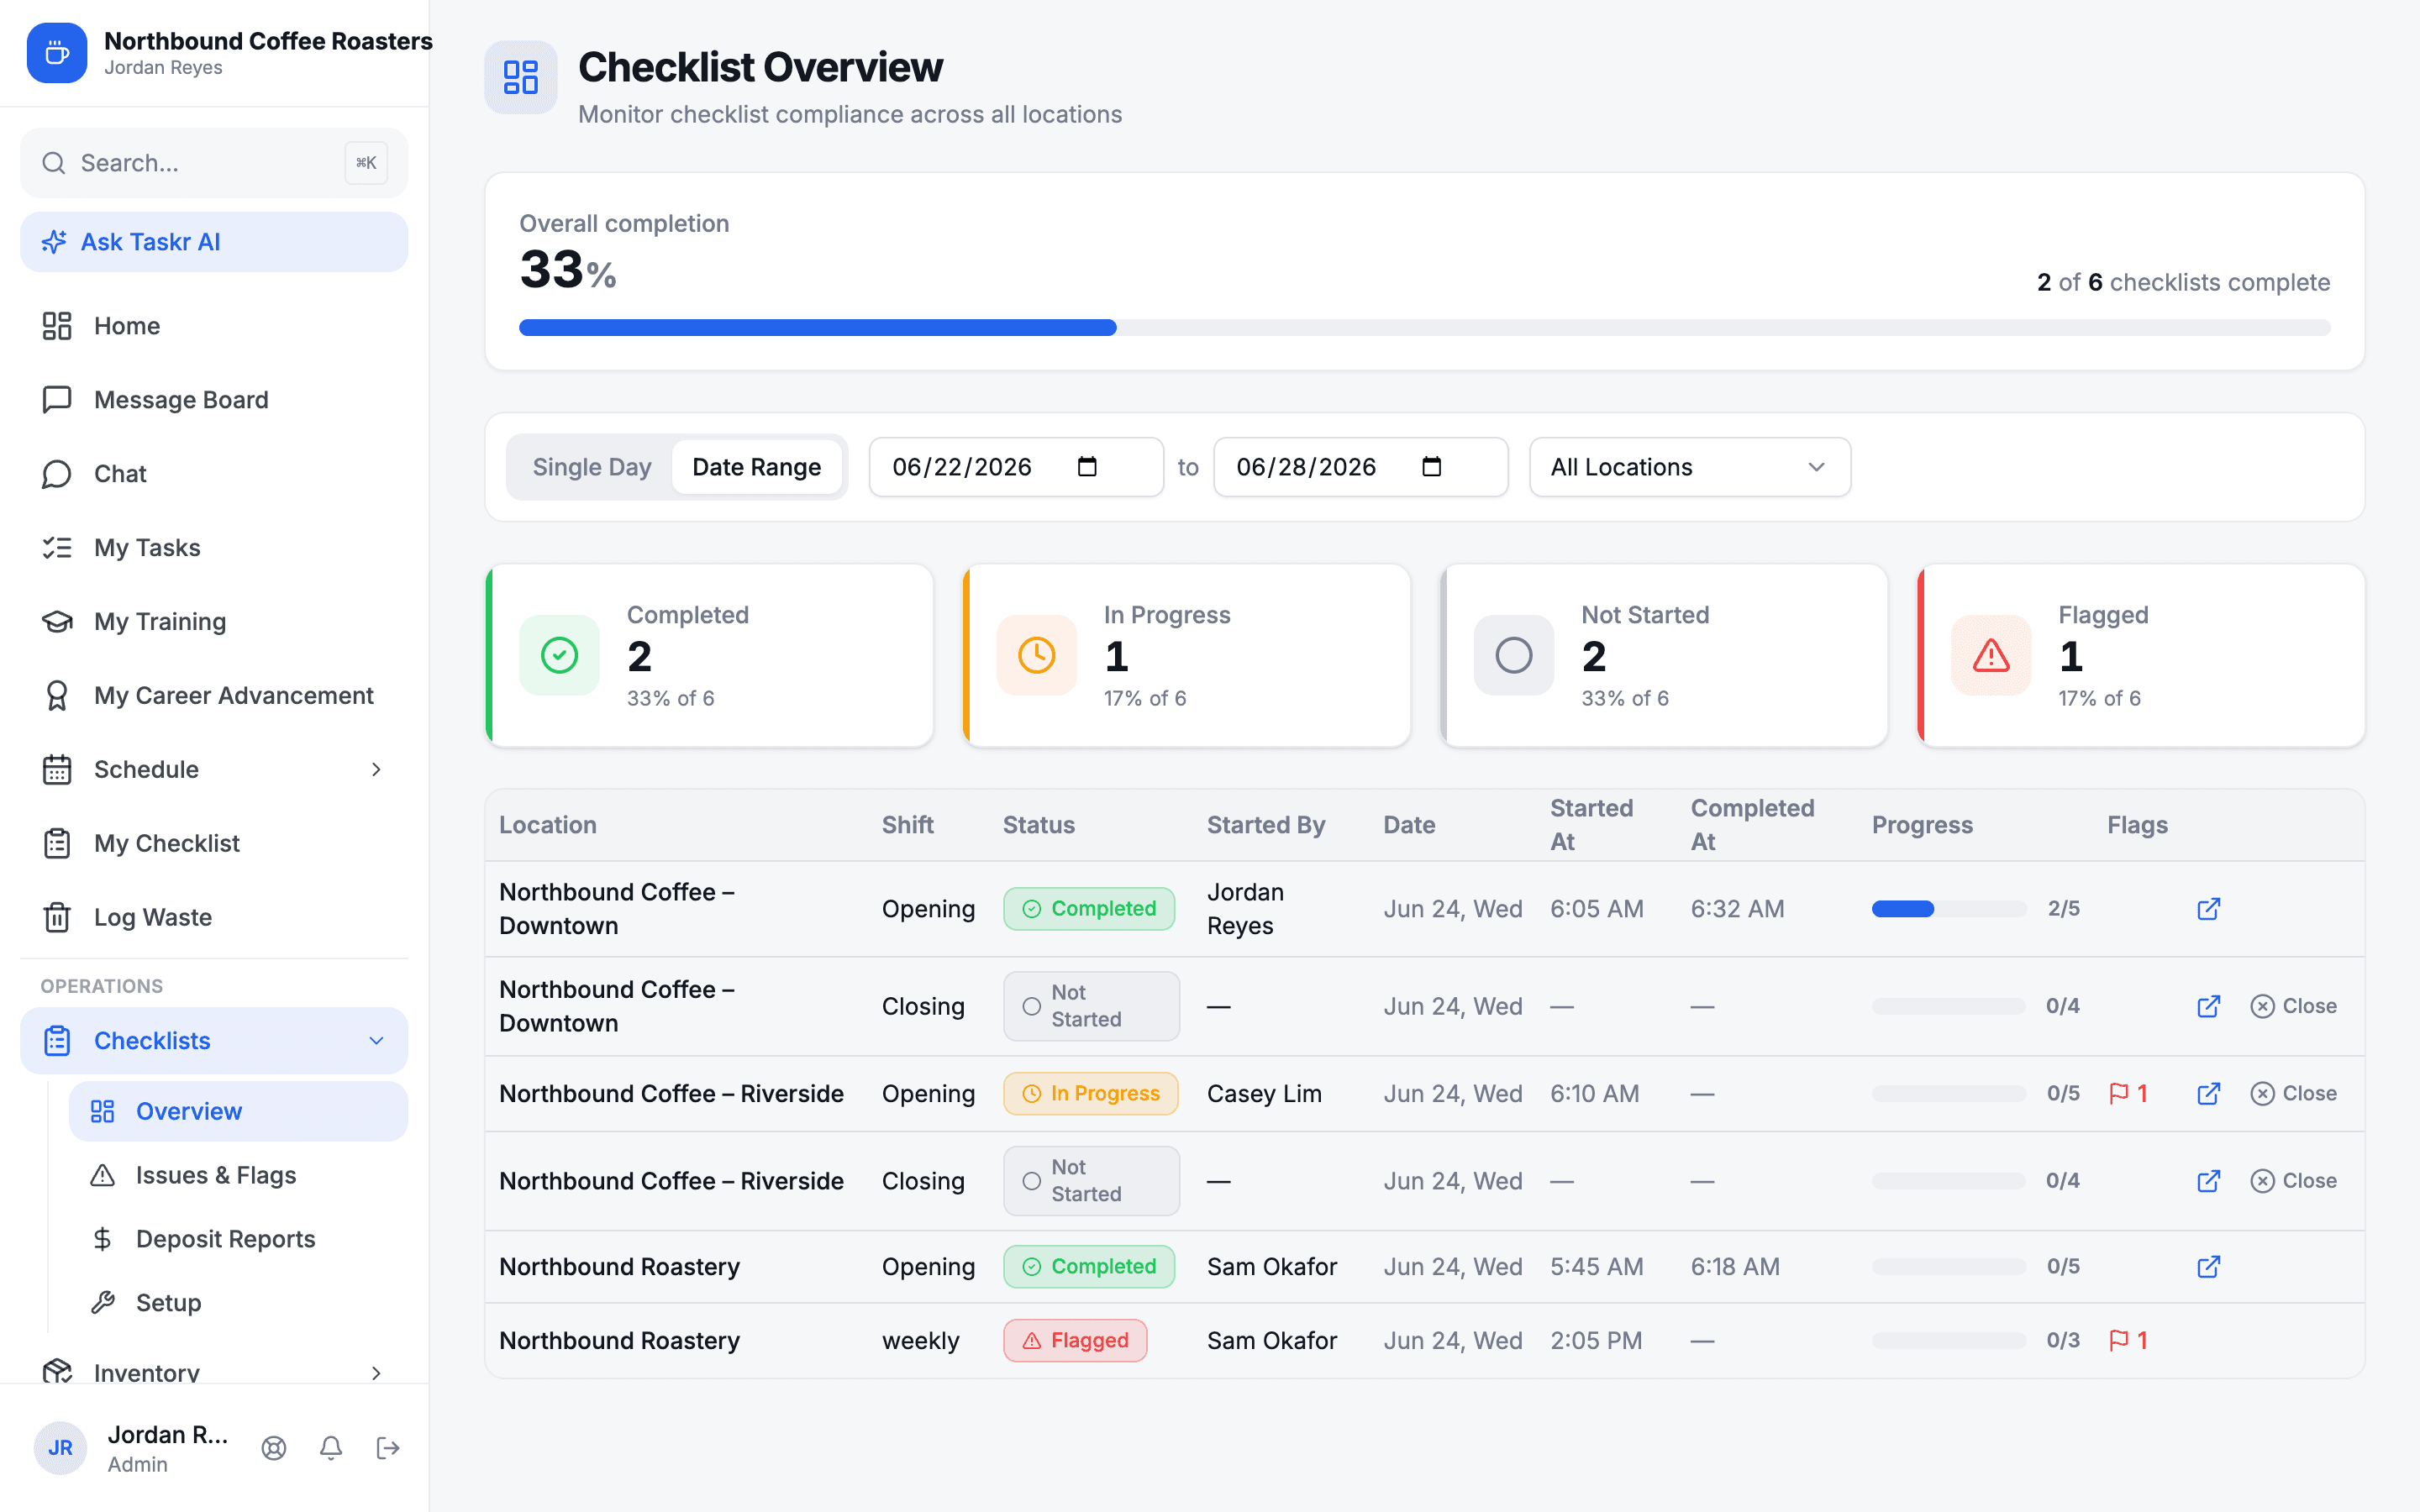Open Riverside Closing checklist external link

pyautogui.click(x=2209, y=1181)
